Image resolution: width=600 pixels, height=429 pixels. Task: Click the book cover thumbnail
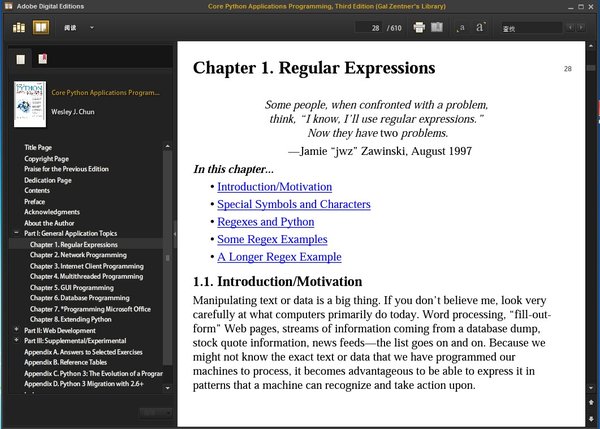[29, 102]
